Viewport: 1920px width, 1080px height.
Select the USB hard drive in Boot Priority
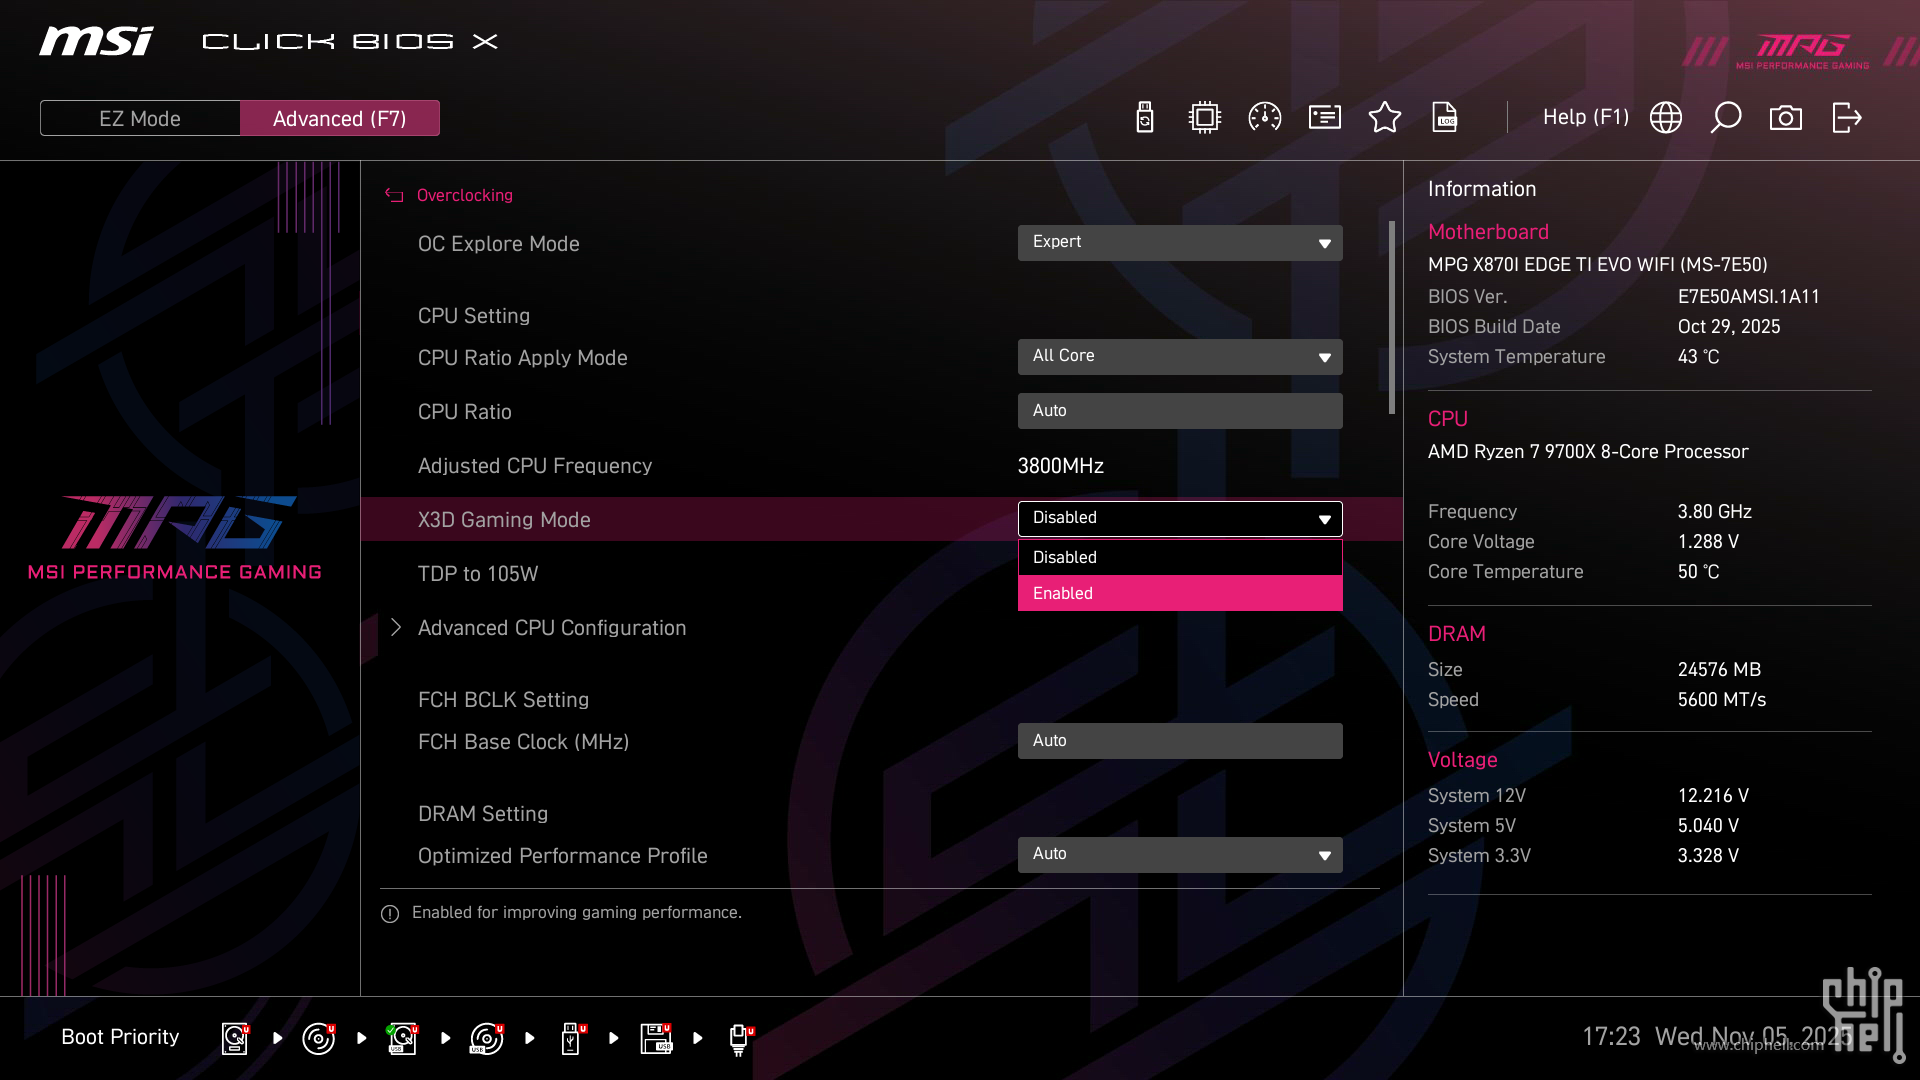point(403,1038)
